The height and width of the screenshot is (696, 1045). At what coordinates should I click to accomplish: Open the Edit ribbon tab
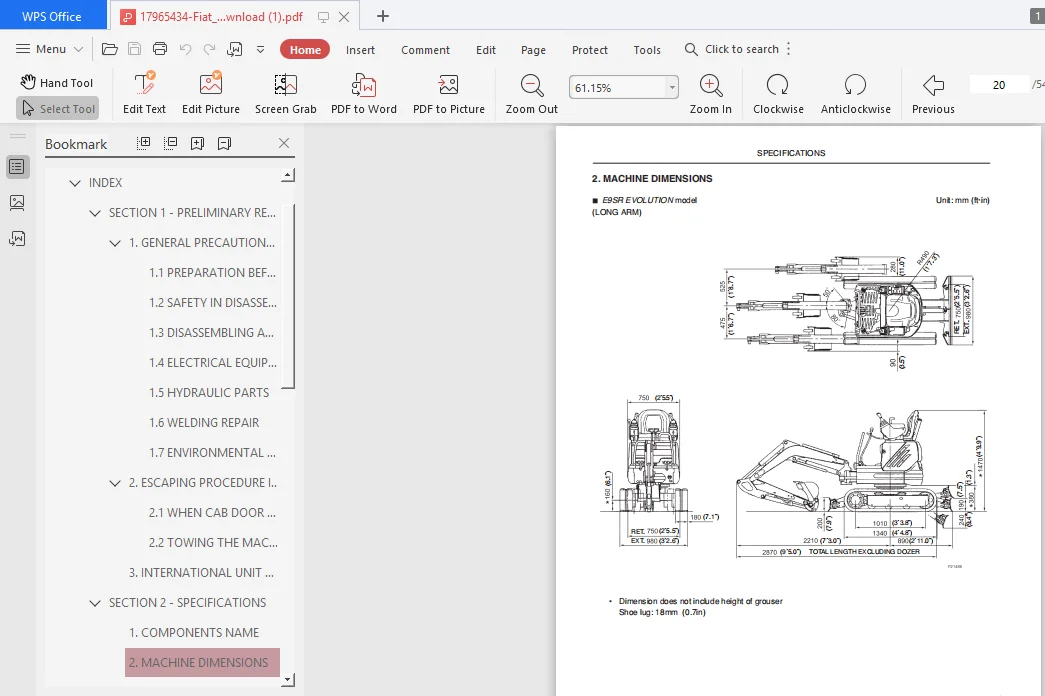(486, 50)
